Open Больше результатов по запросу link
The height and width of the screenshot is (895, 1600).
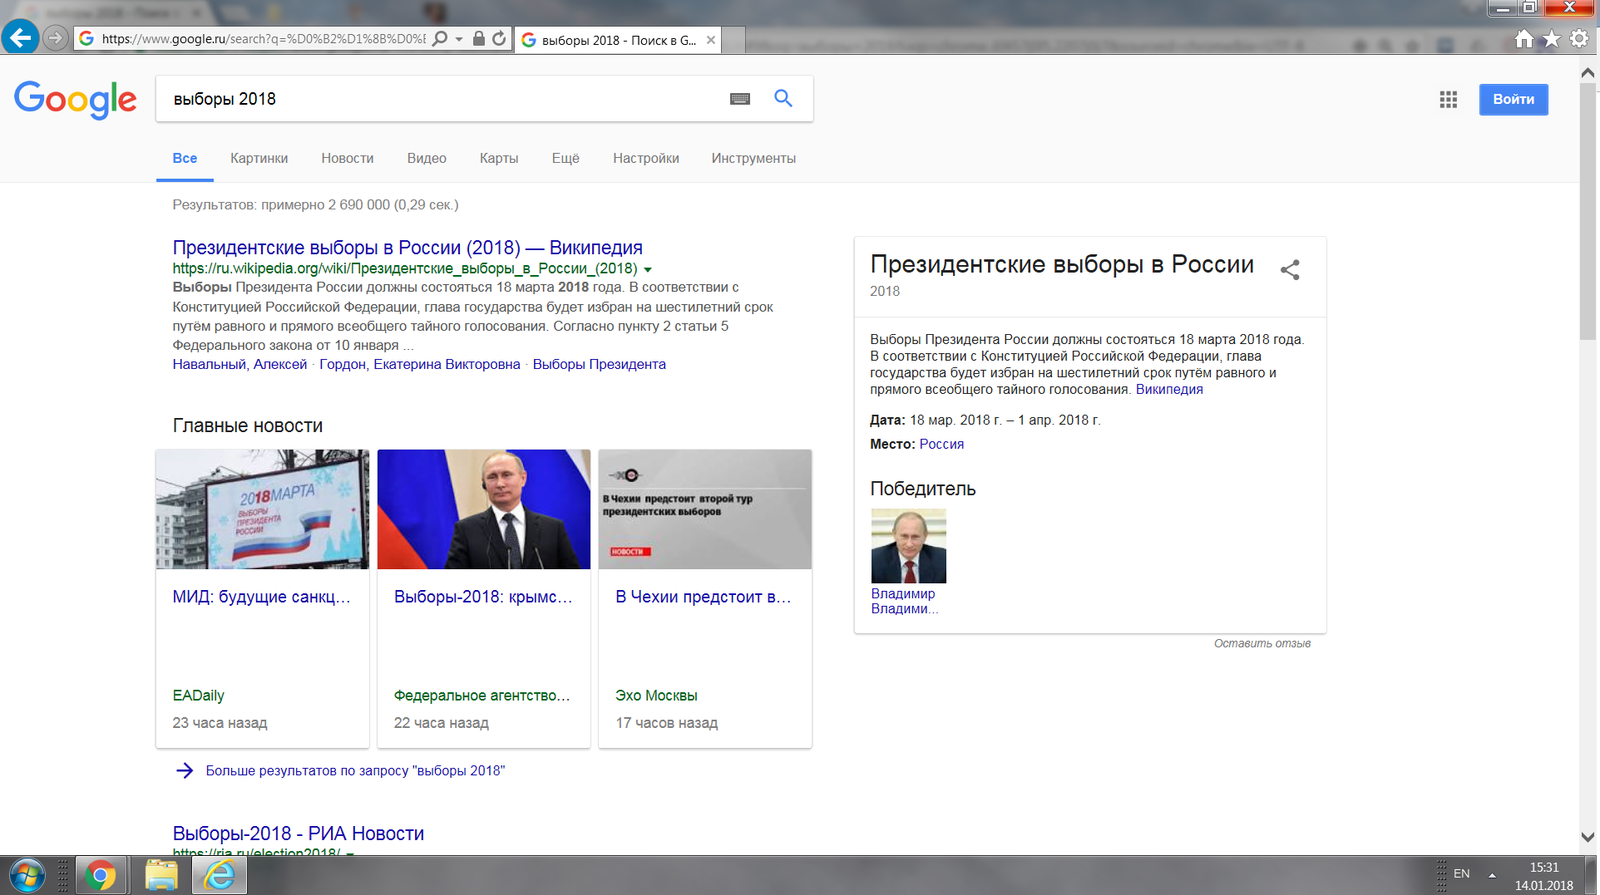(355, 771)
